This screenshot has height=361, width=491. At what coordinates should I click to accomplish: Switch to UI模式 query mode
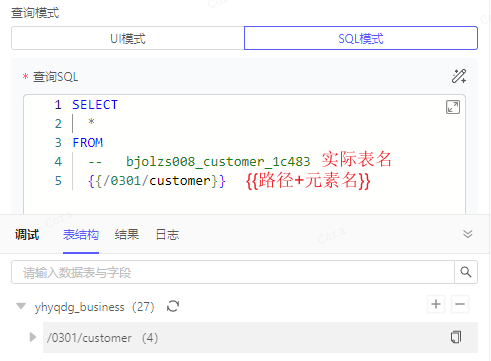pyautogui.click(x=128, y=38)
